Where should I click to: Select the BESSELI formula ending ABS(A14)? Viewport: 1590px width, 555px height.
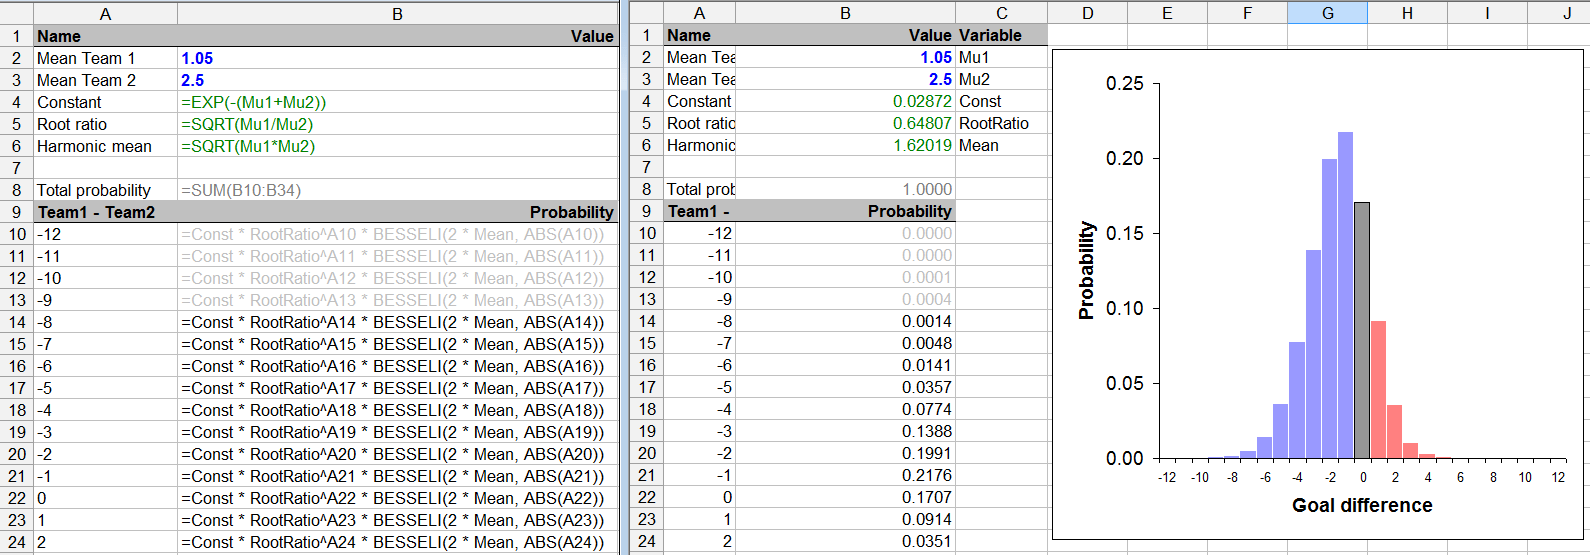(x=398, y=322)
